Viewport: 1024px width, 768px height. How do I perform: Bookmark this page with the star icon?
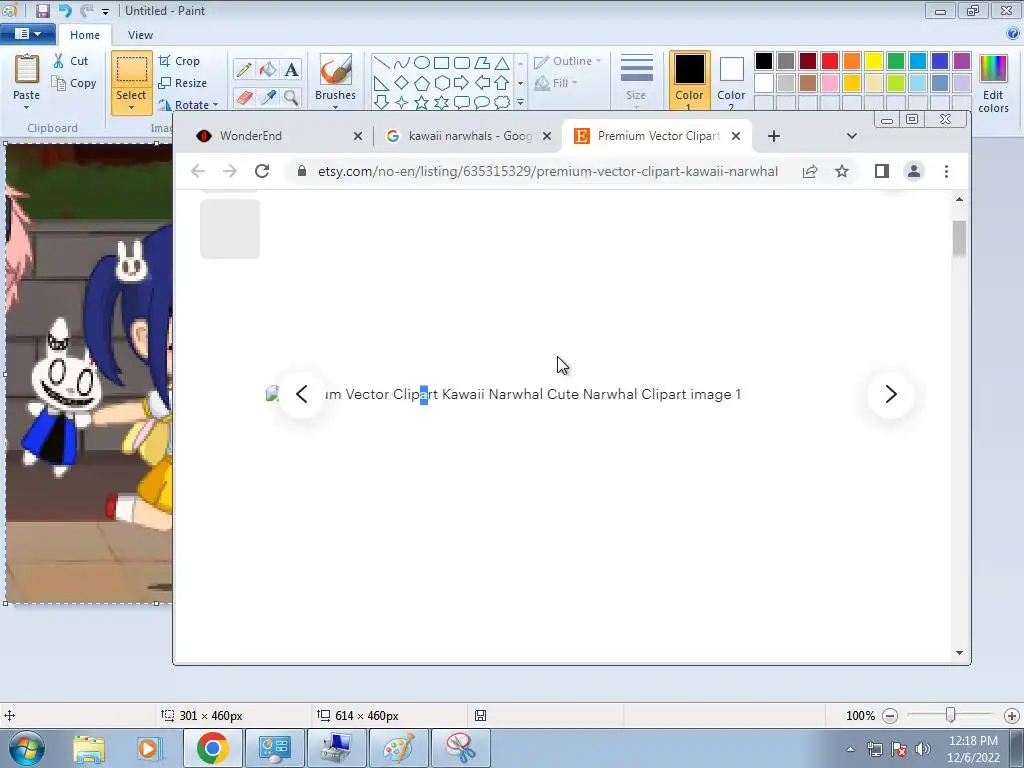pos(842,171)
